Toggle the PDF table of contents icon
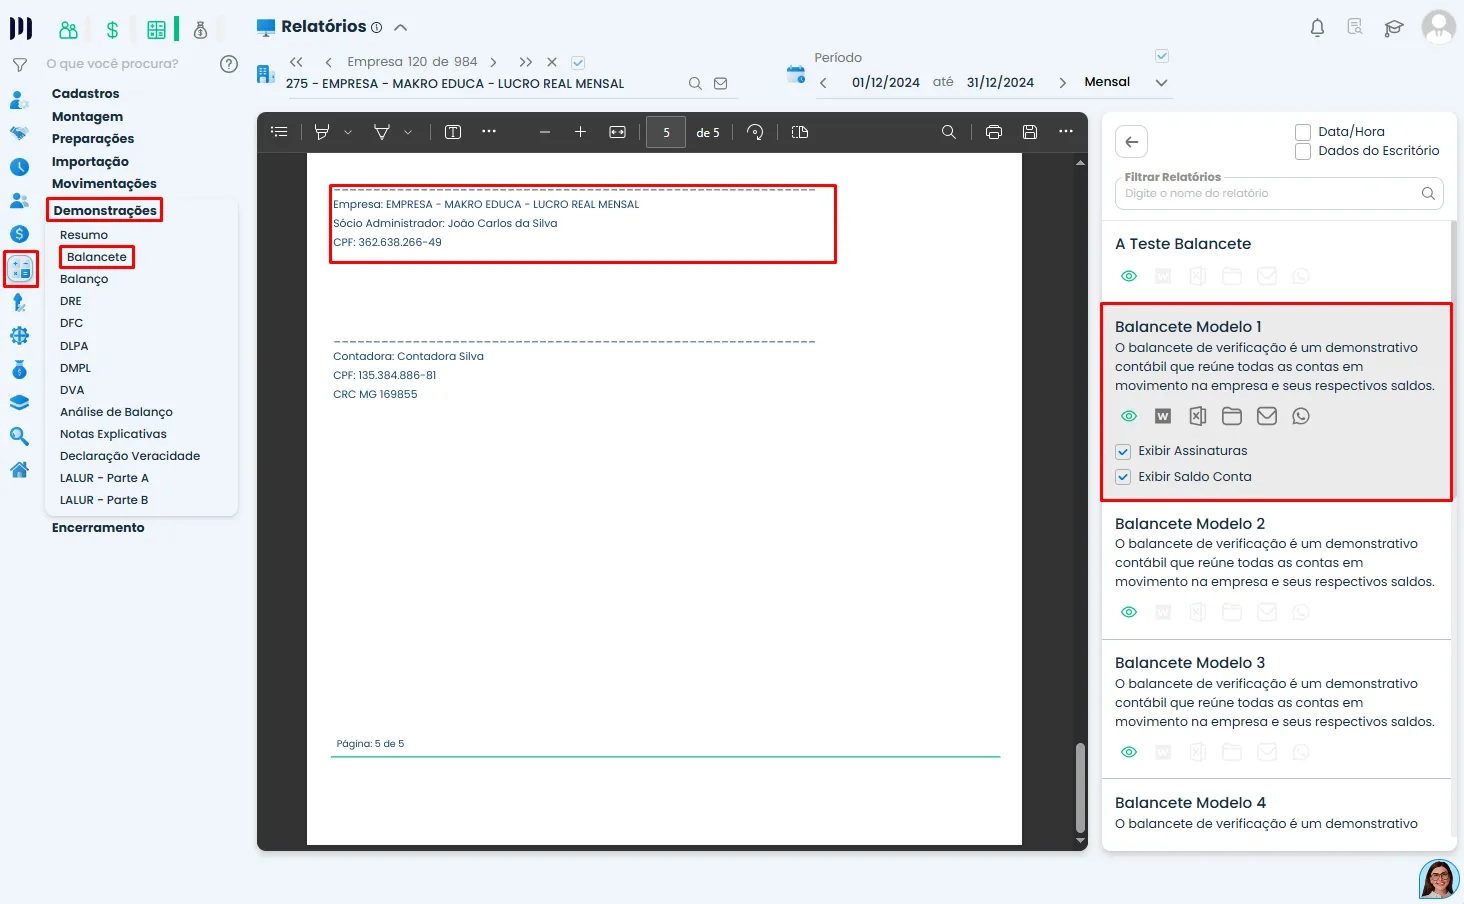This screenshot has width=1464, height=904. click(x=279, y=132)
